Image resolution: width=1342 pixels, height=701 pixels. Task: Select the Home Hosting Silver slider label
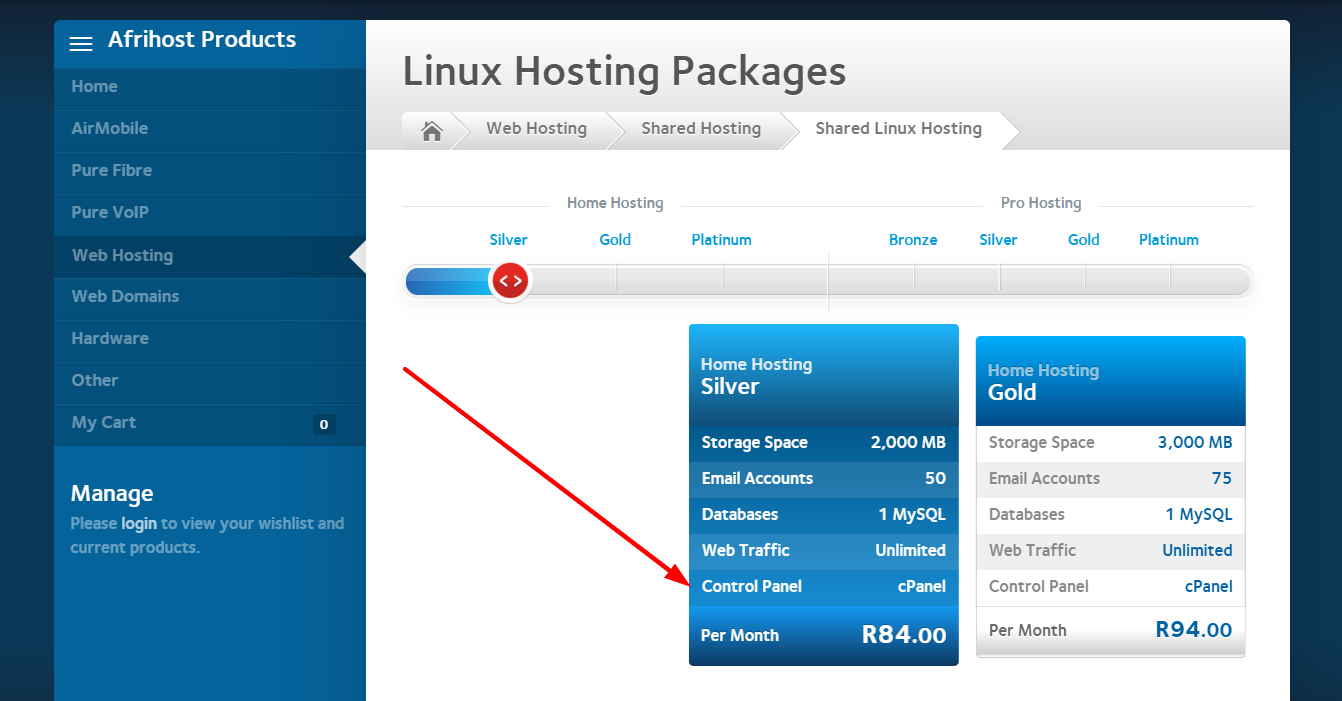coord(508,240)
